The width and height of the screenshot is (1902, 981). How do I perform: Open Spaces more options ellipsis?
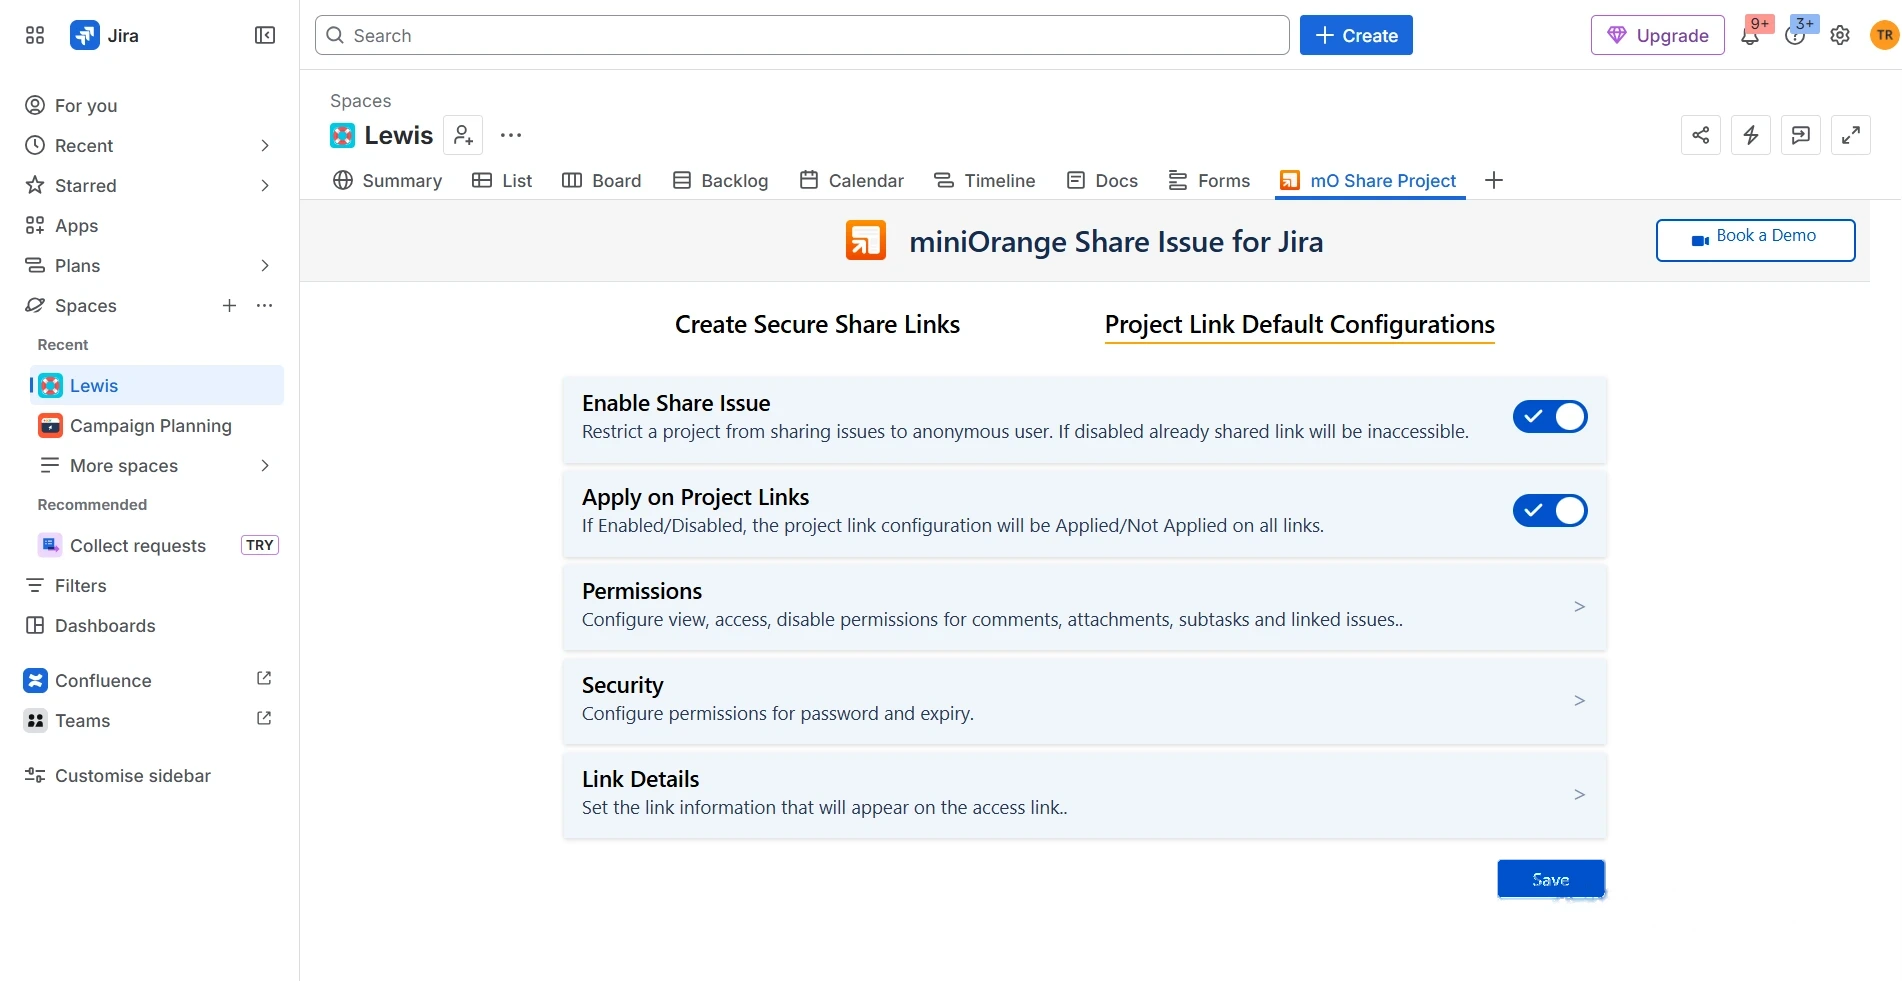click(x=265, y=305)
